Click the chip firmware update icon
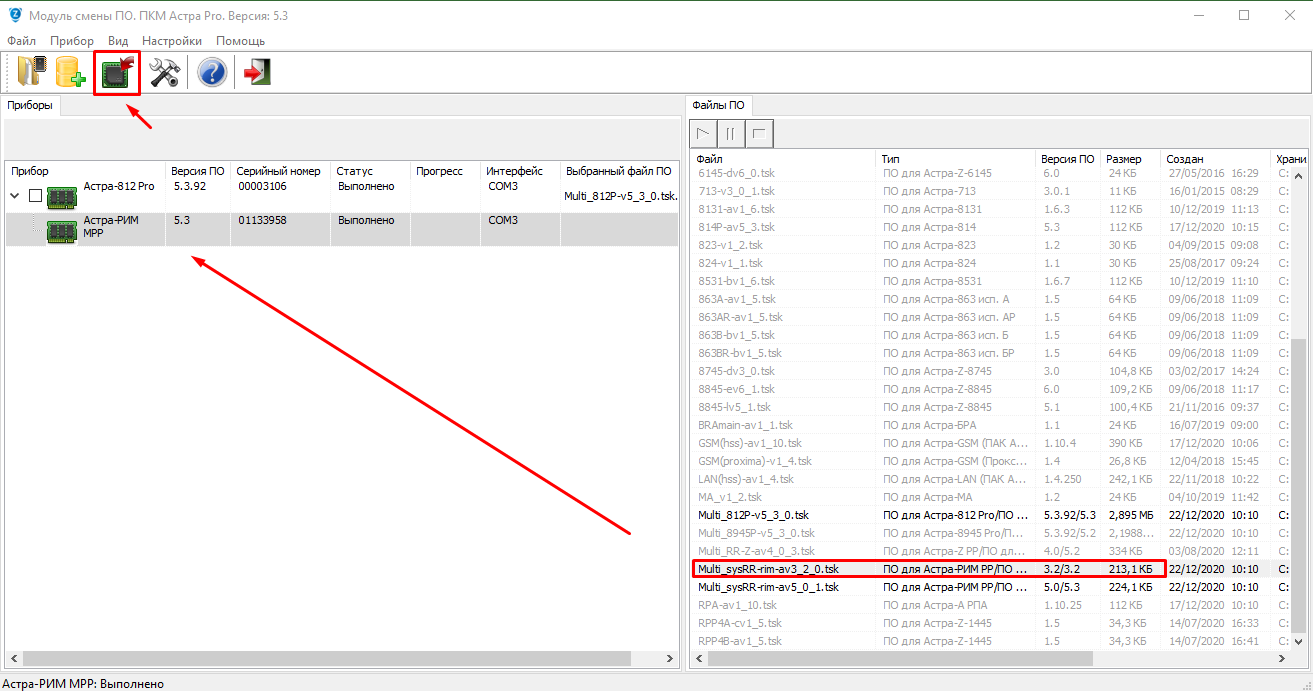The width and height of the screenshot is (1313, 691). [x=117, y=73]
